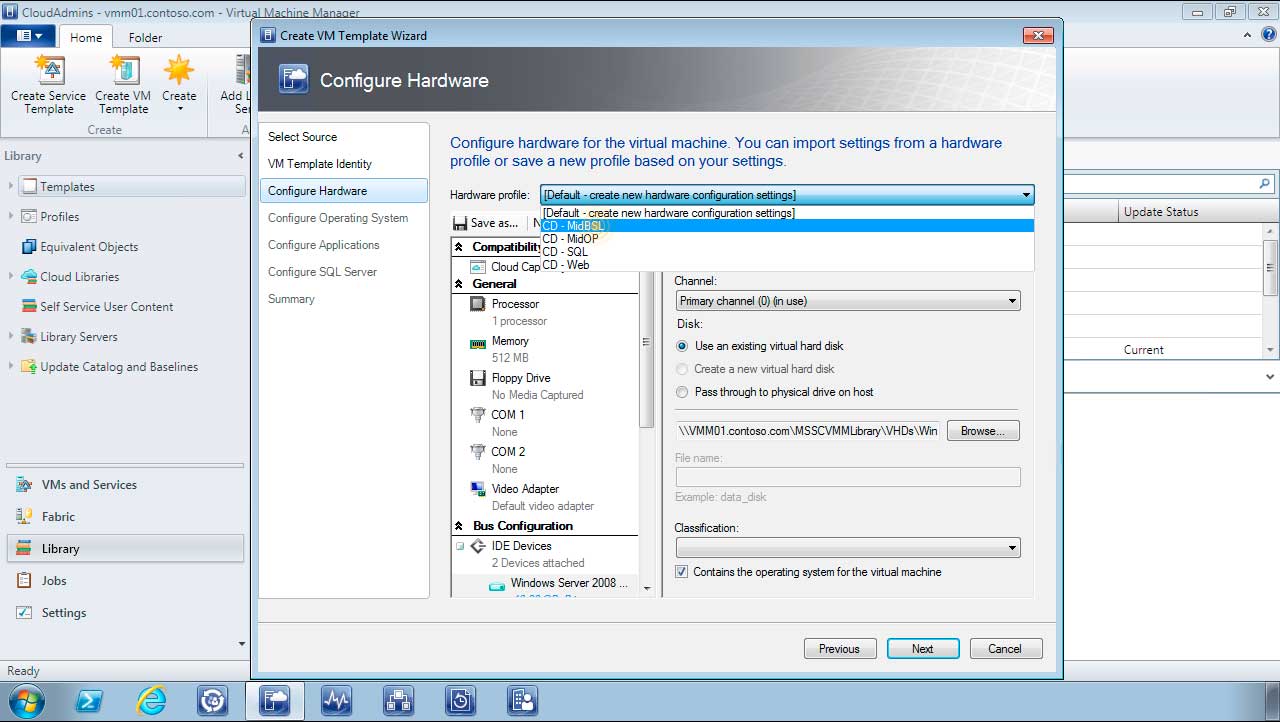Open the Settings workspace icon

24,613
